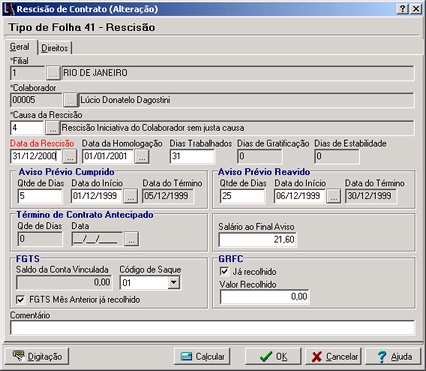This screenshot has height=371, width=426.
Task: Switch to the Direitos tab
Action: (x=55, y=48)
